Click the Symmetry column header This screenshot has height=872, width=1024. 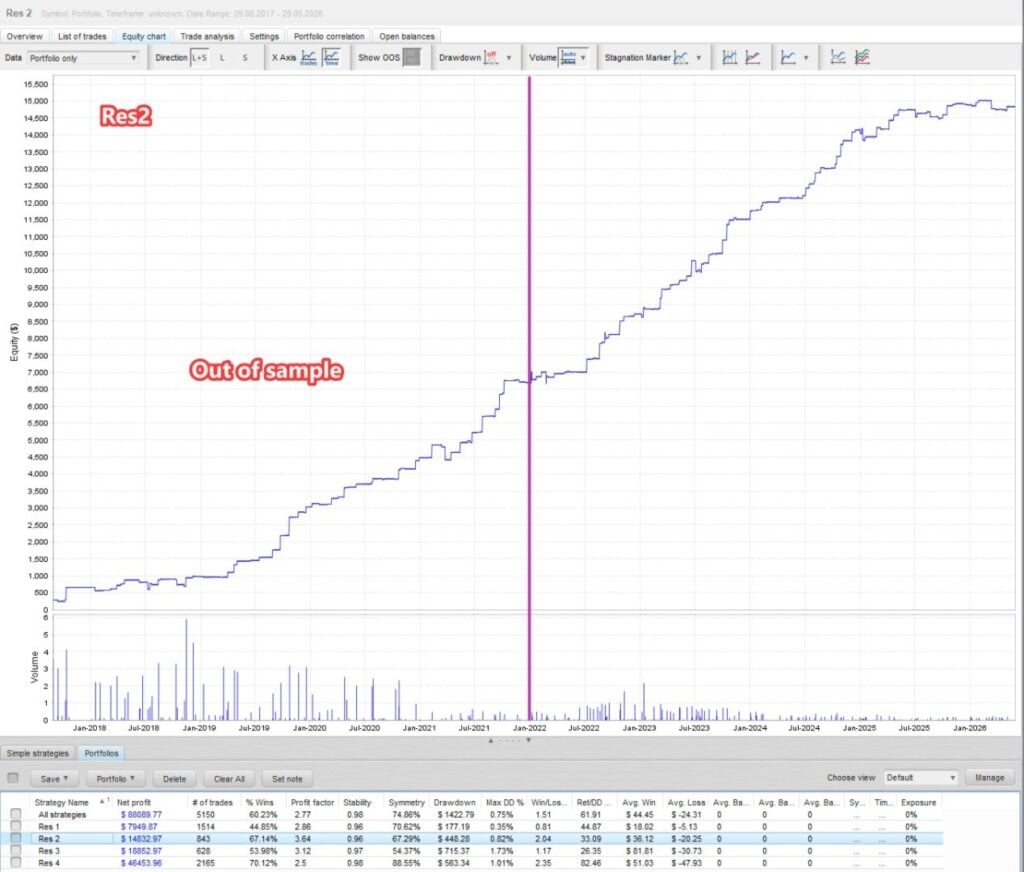coord(406,803)
